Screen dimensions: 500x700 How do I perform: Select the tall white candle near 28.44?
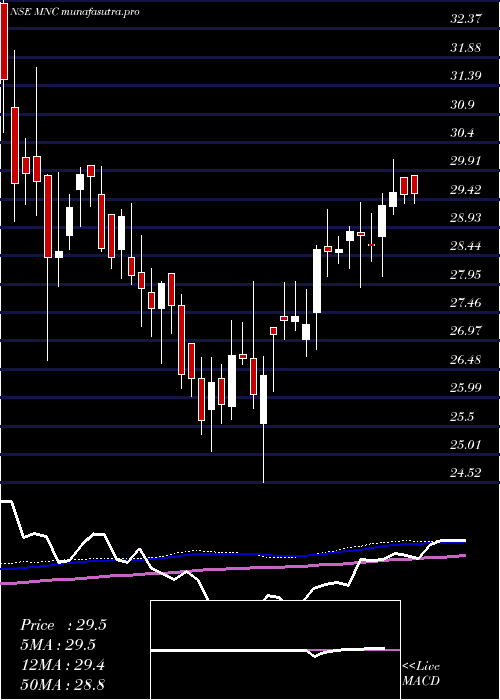(317, 281)
